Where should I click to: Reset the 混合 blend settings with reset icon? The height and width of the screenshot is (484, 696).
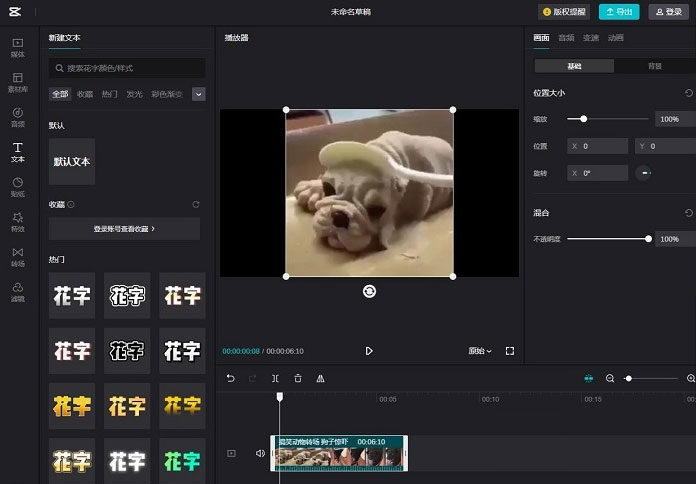point(688,213)
